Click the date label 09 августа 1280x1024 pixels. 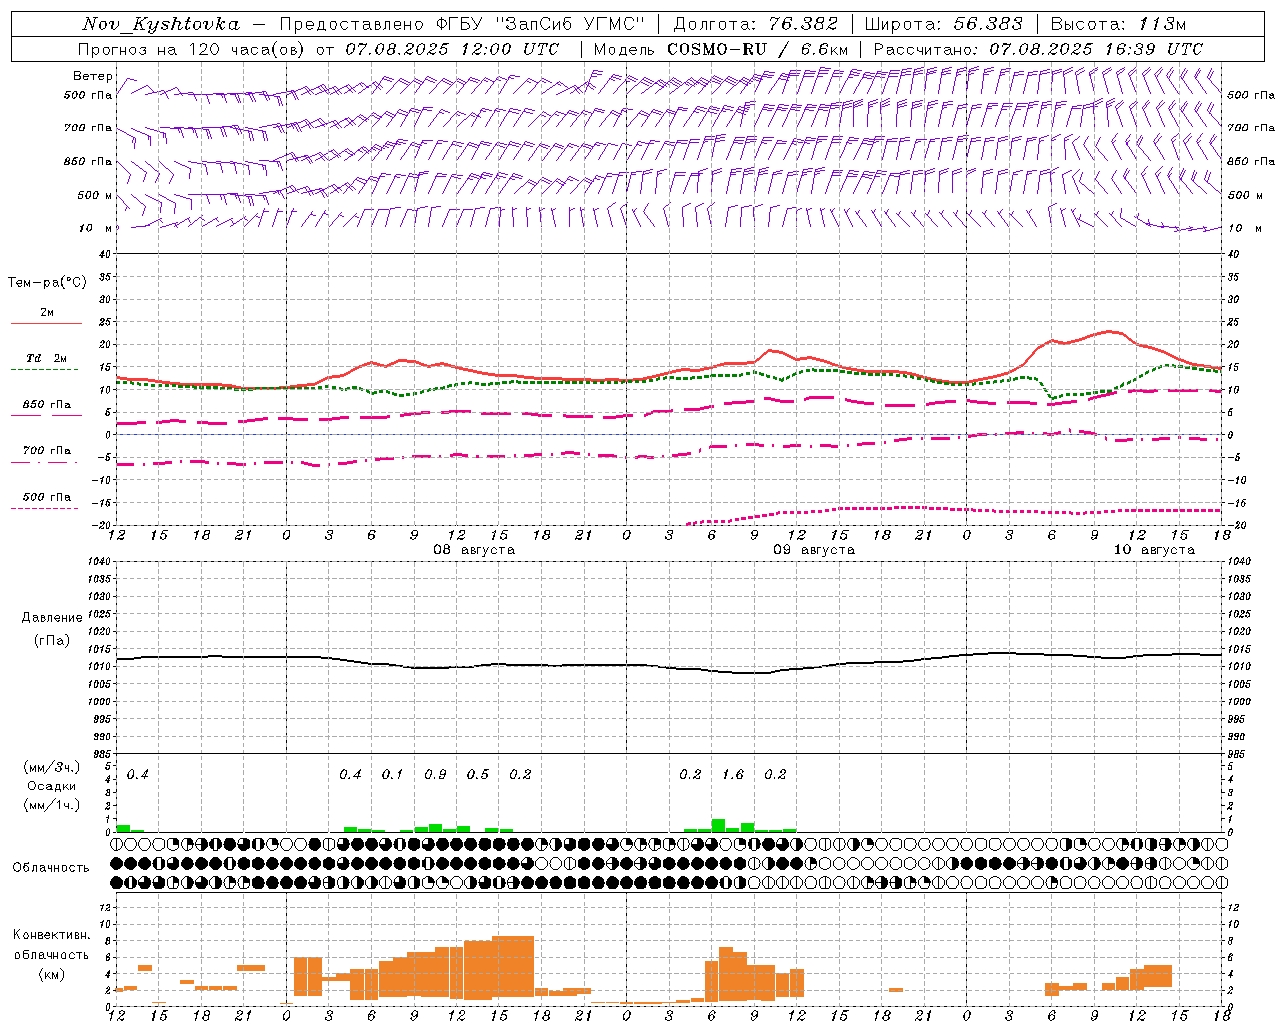814,550
